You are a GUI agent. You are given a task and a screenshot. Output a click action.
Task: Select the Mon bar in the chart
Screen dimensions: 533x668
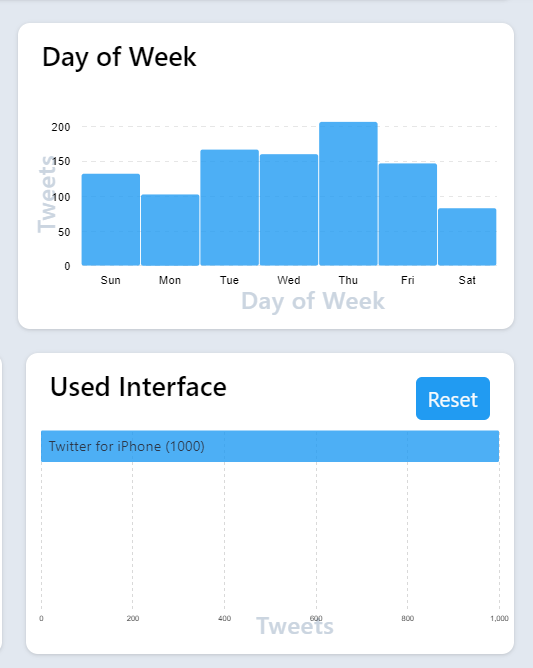[170, 230]
